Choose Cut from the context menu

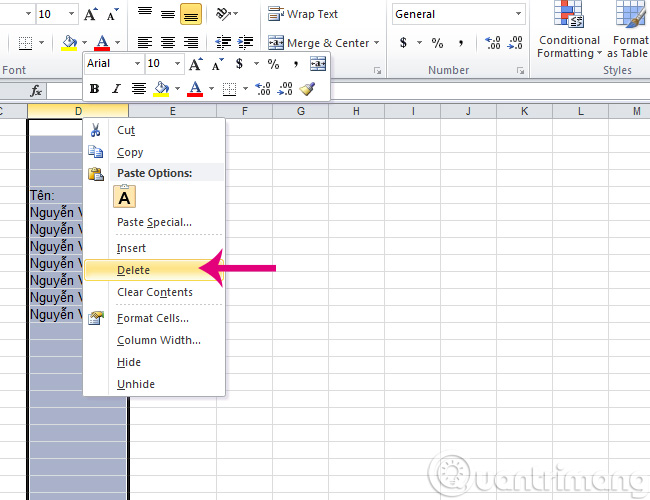(154, 130)
